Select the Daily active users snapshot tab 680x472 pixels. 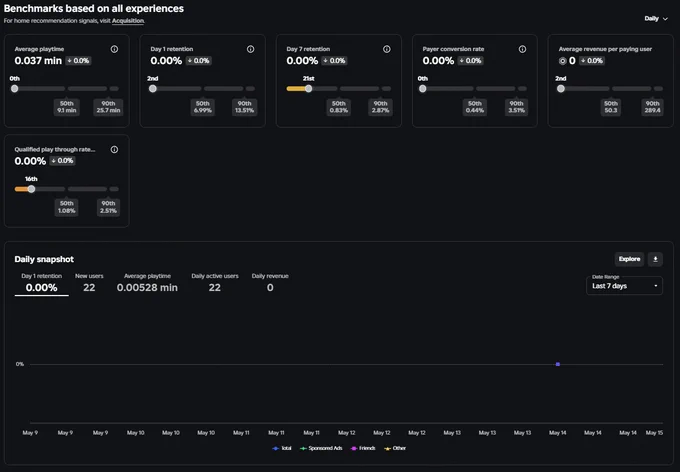(x=215, y=283)
